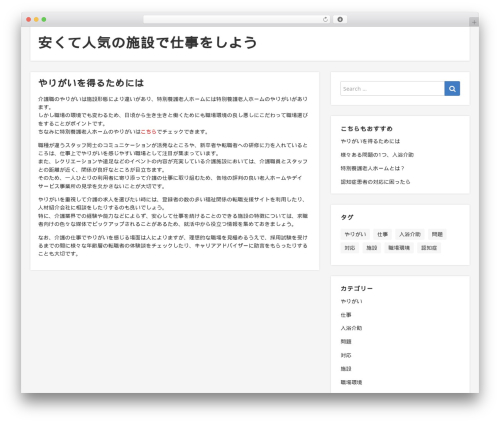Open recommended post 特別養護老人ホームとは？
This screenshot has width=500, height=423.
point(372,168)
